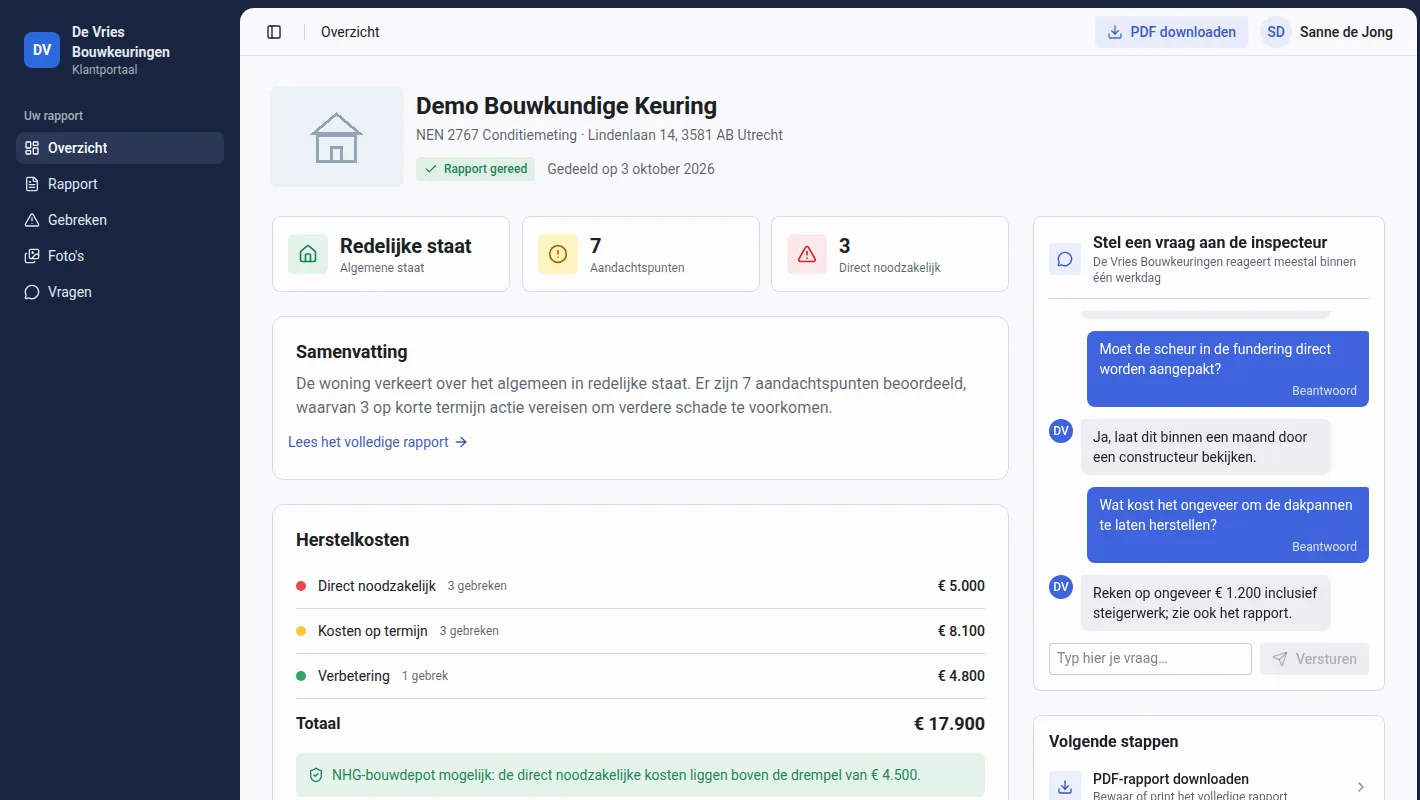Click the warning circle icon for Aandachtspunten
Viewport: 1420px width, 800px height.
[x=558, y=254]
